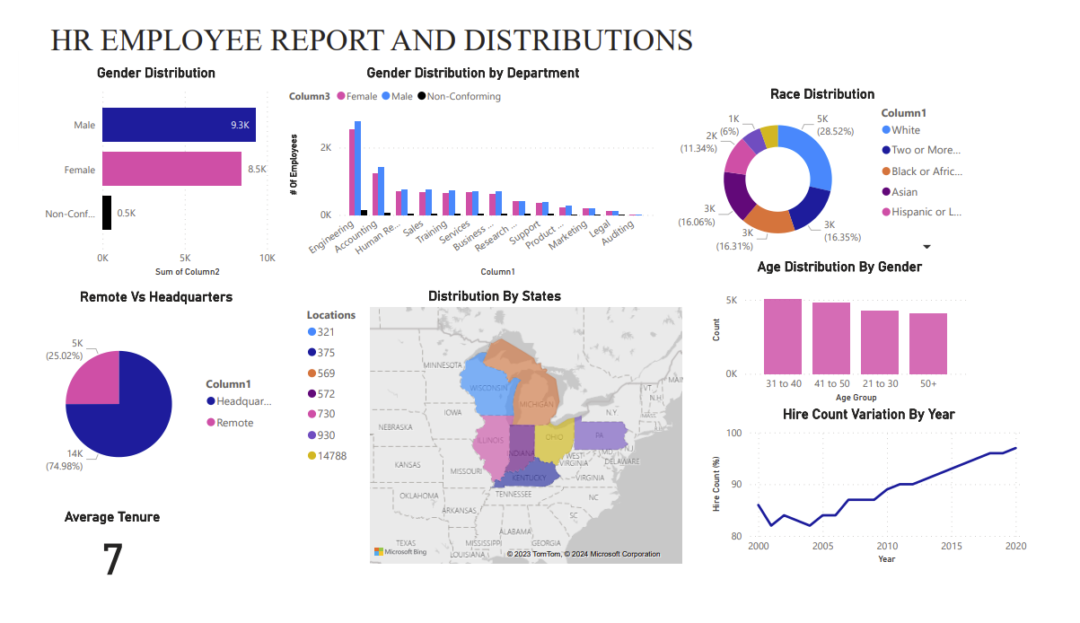
Task: Select the 50+ age group bar
Action: (x=927, y=343)
